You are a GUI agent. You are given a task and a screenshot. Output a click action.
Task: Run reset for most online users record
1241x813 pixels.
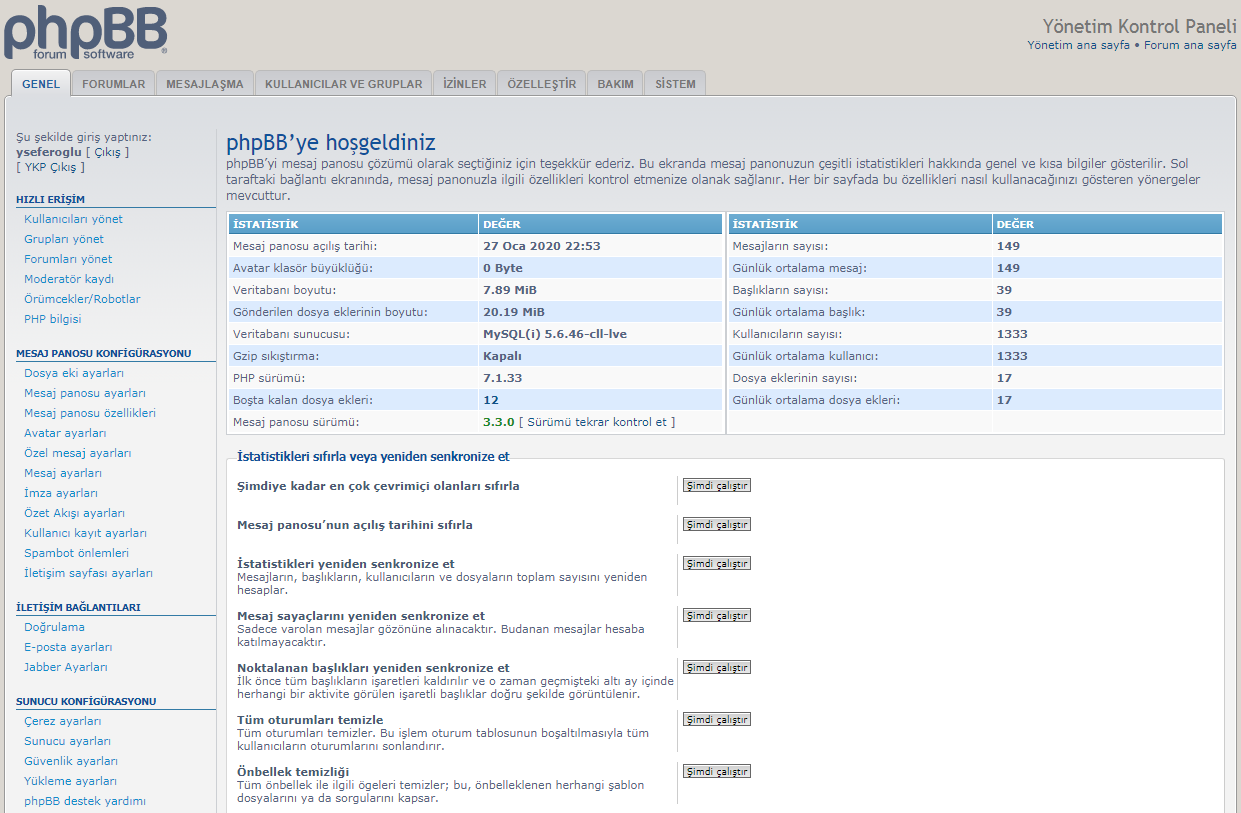(x=716, y=486)
